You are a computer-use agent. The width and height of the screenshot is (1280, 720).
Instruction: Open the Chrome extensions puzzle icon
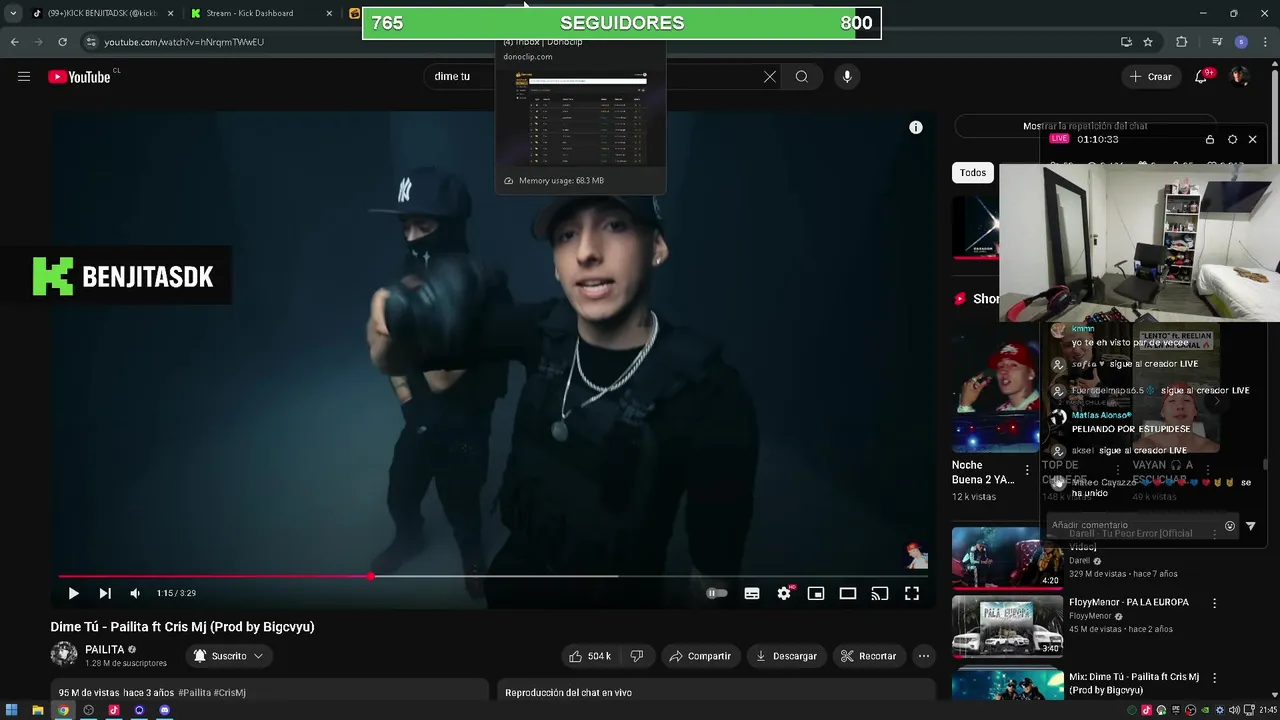click(1182, 42)
